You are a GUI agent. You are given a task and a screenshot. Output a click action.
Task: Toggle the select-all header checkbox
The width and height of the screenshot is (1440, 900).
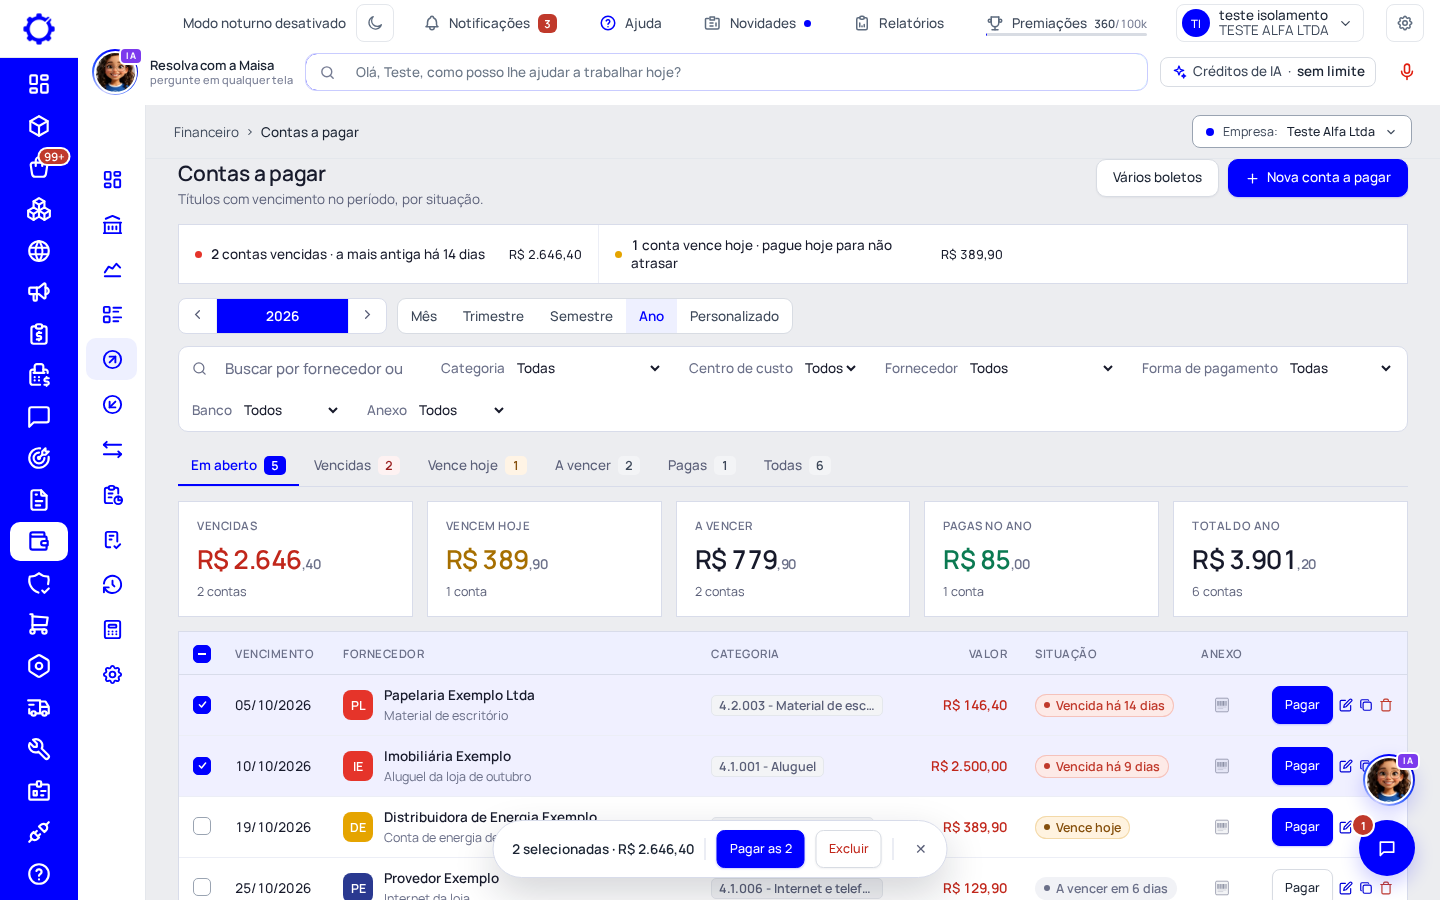202,654
